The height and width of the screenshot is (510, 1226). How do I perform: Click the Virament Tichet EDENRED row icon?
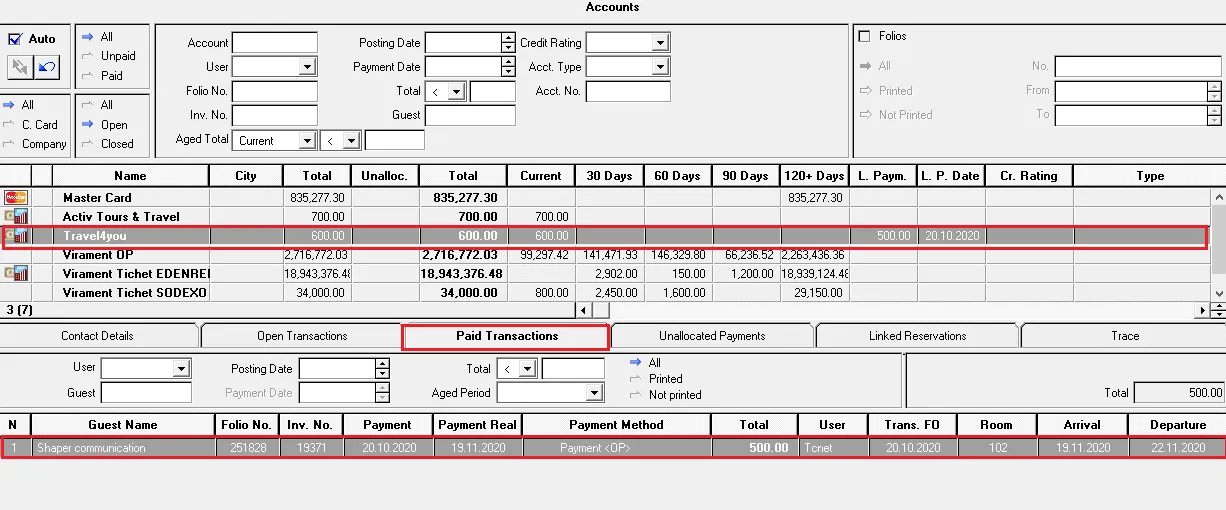pos(15,274)
